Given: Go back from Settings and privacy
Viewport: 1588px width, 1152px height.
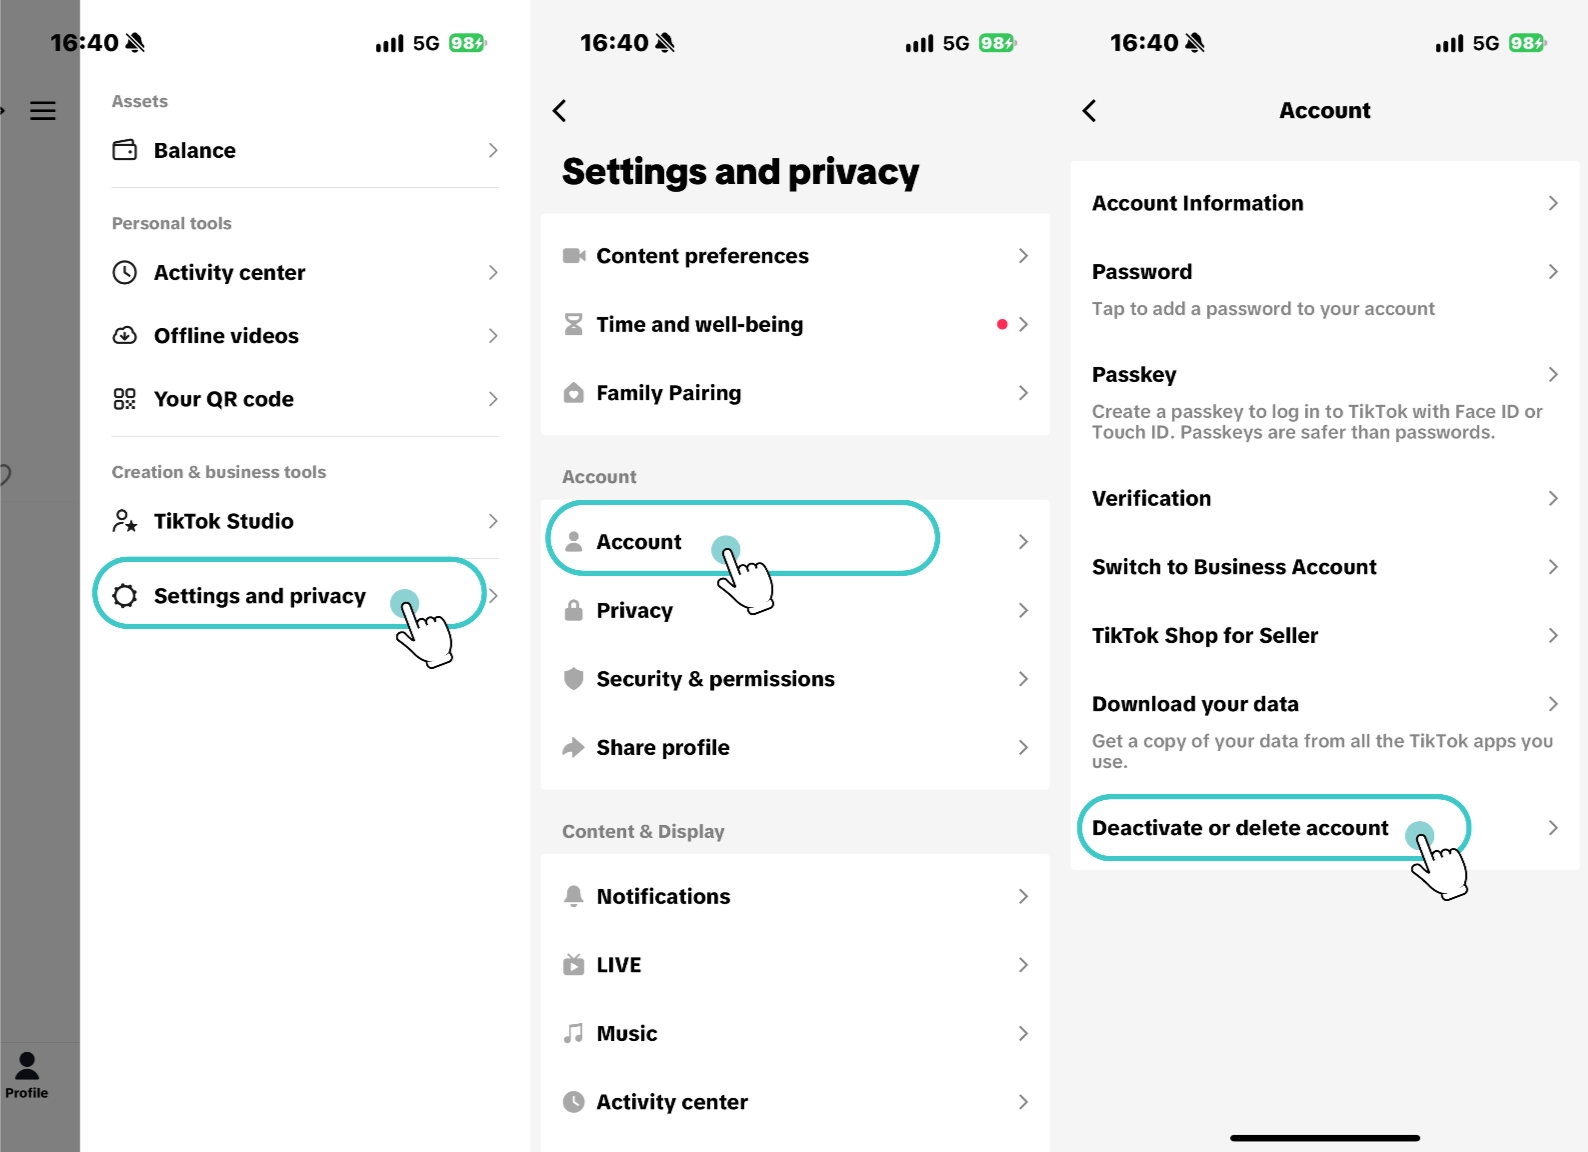Looking at the screenshot, I should click(560, 111).
